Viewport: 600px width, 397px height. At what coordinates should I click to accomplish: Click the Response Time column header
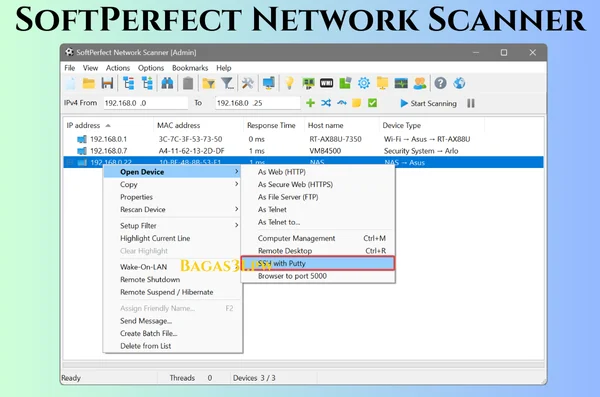coord(274,125)
